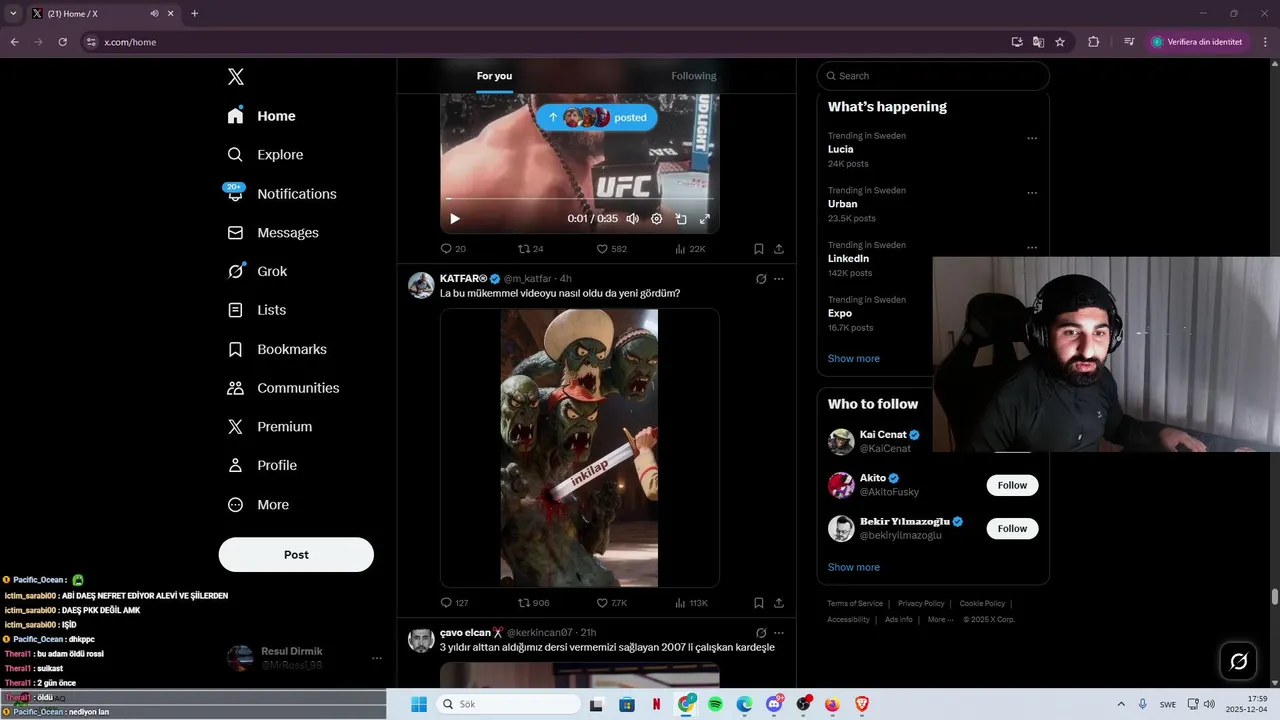
Task: Toggle picture-in-picture on the UFC video
Action: pyautogui.click(x=681, y=219)
